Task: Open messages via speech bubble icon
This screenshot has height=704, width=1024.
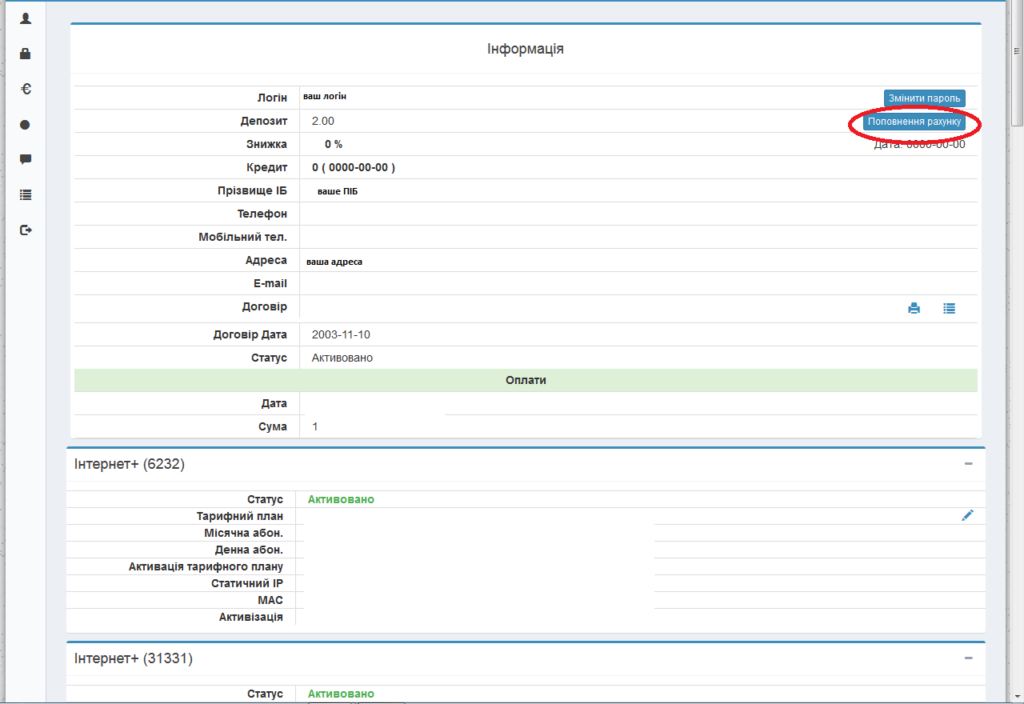Action: tap(26, 159)
